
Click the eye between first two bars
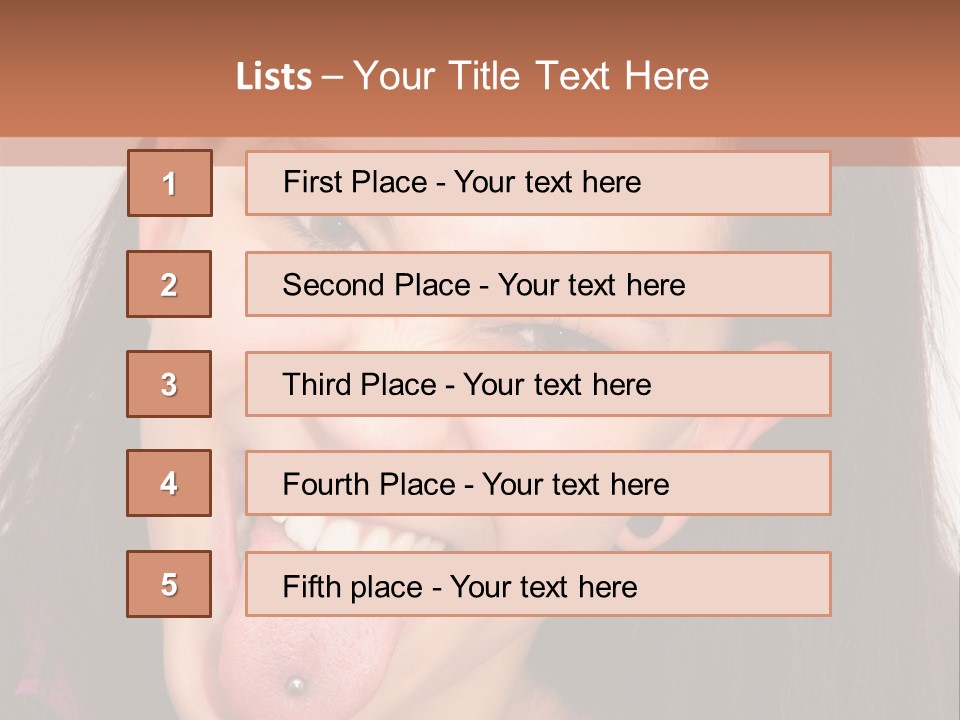click(x=335, y=232)
